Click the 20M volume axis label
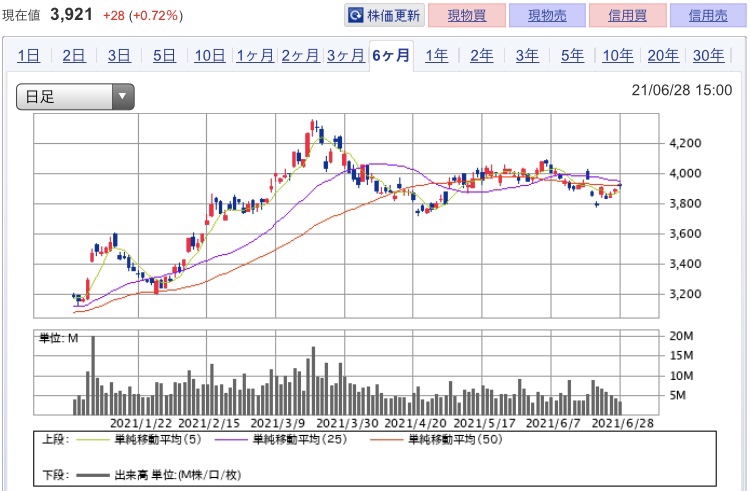Screen dimensions: 750x491 (681, 336)
